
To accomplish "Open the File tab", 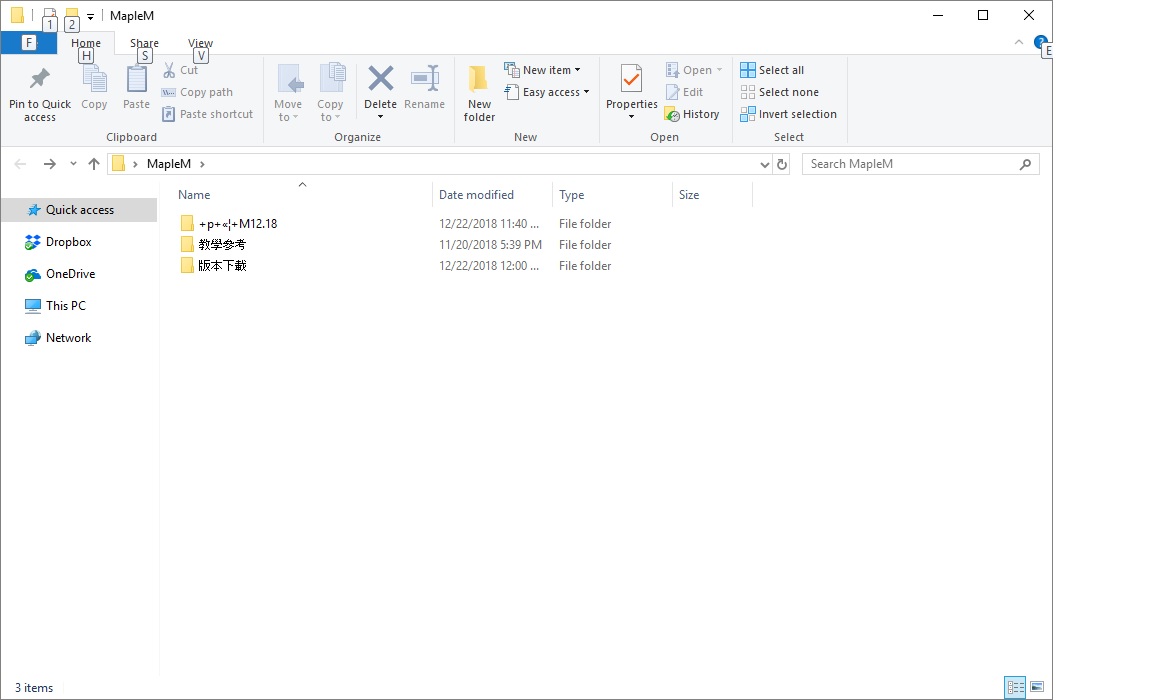I will click(29, 43).
